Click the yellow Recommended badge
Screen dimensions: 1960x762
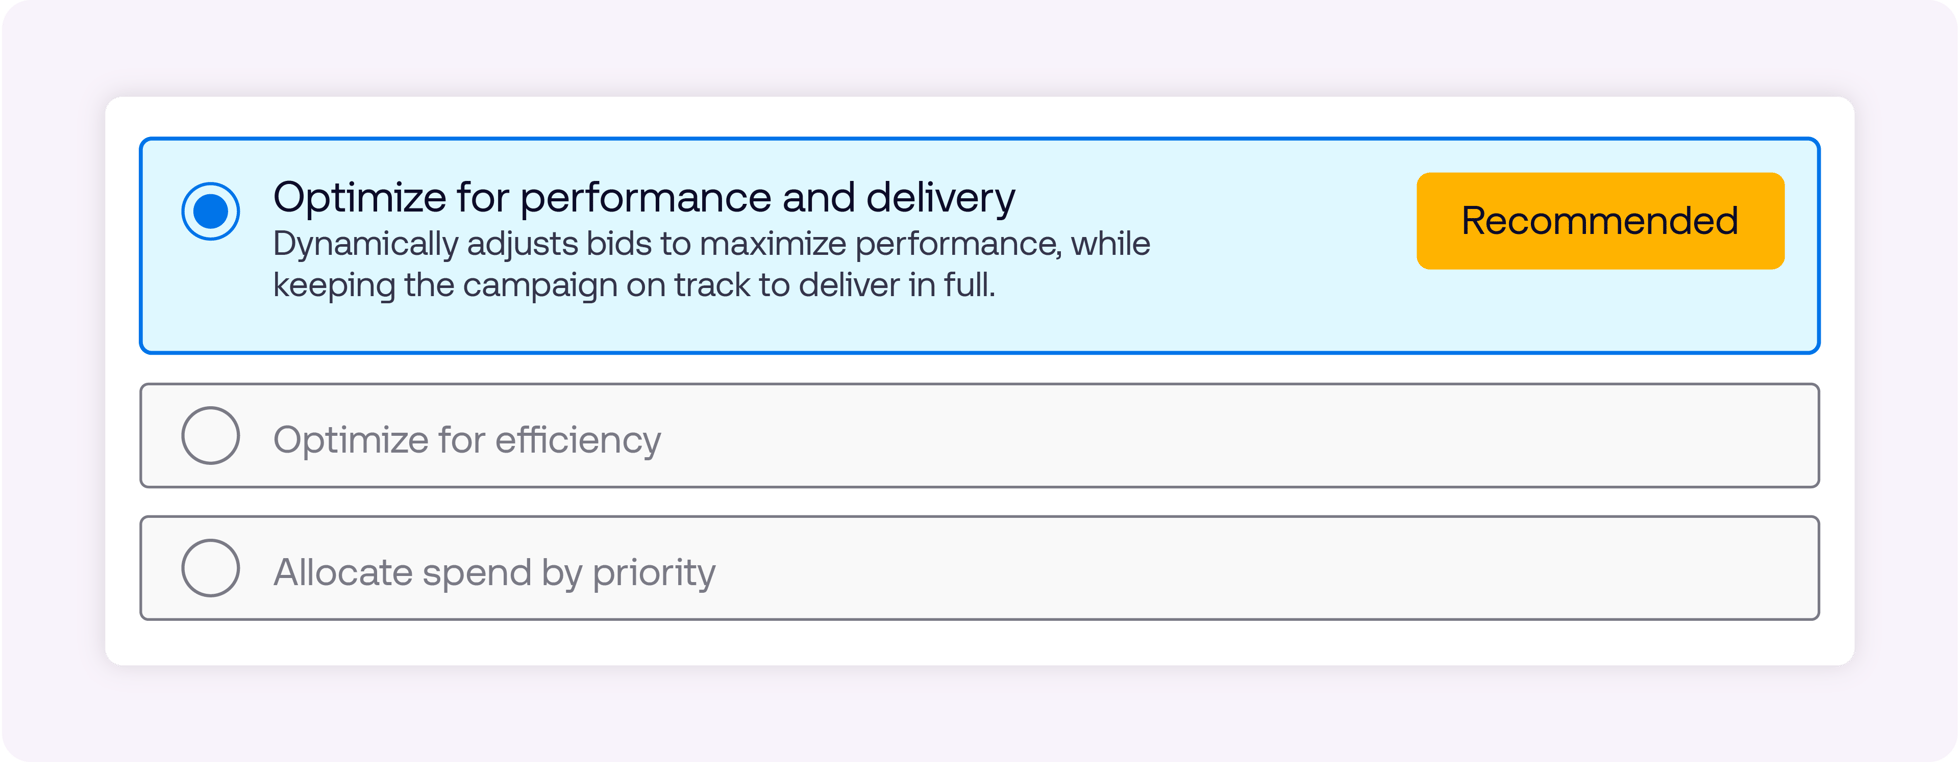tap(1599, 221)
